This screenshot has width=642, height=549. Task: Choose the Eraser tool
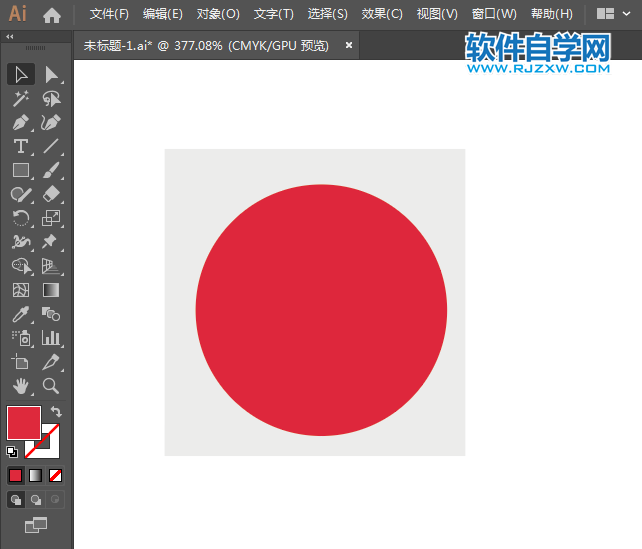pos(51,194)
